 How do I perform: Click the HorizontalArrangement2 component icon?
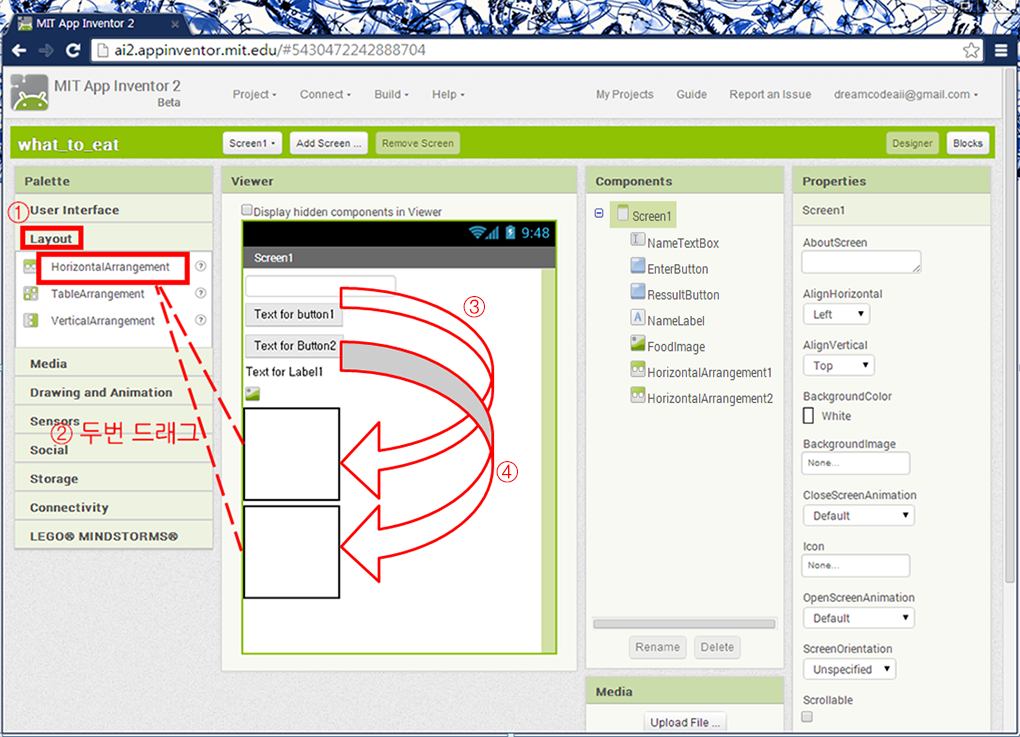coord(638,395)
